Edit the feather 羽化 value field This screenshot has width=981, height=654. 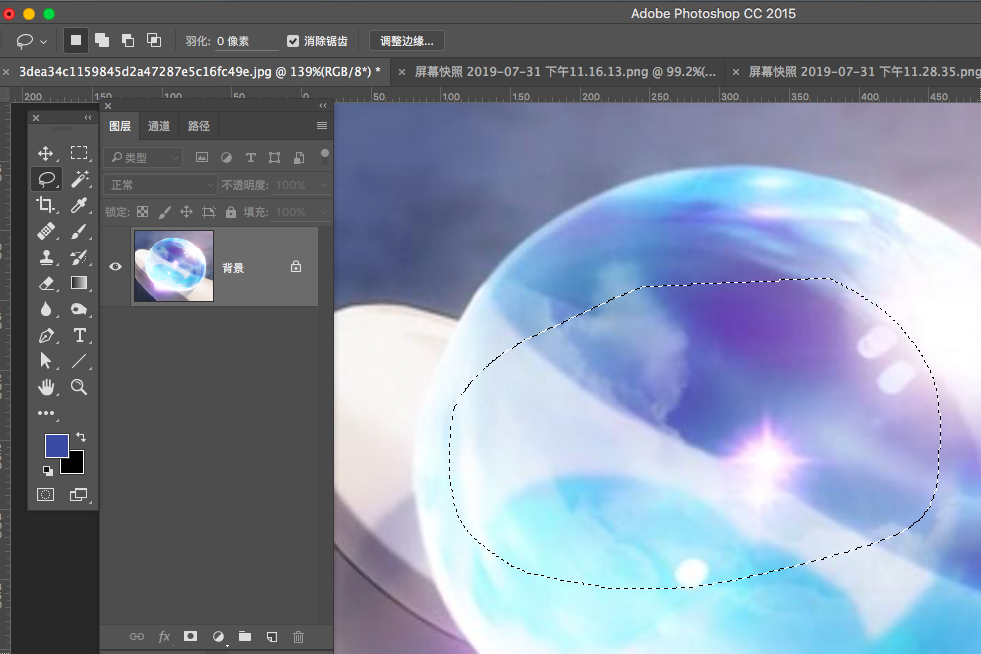click(x=247, y=41)
